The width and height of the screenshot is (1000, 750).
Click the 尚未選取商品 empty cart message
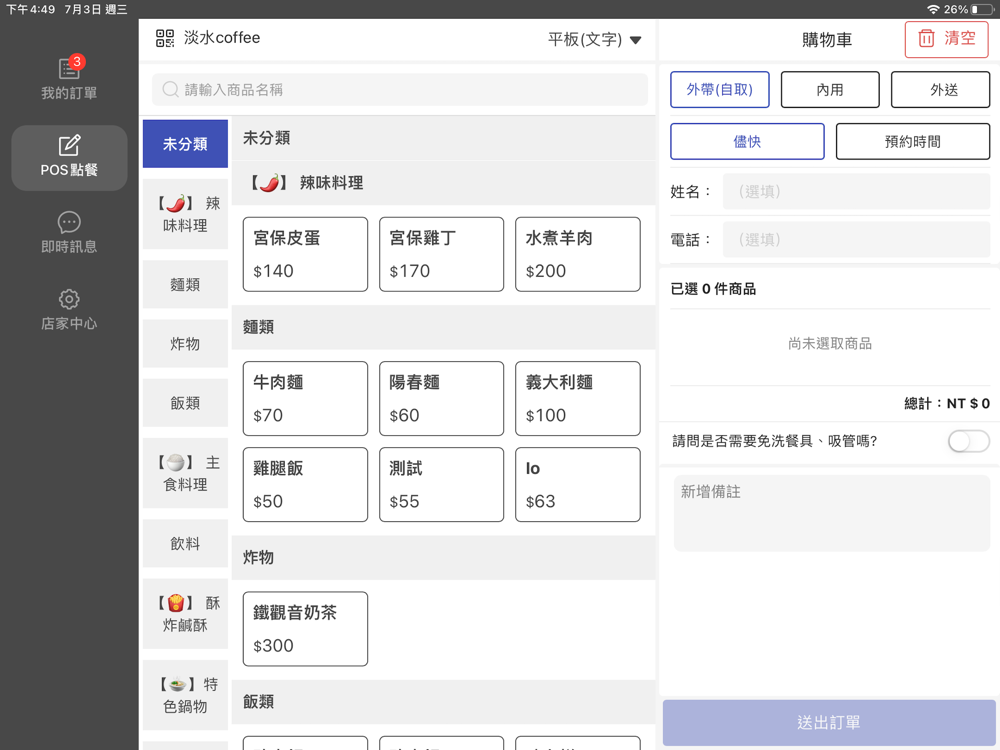pyautogui.click(x=830, y=344)
